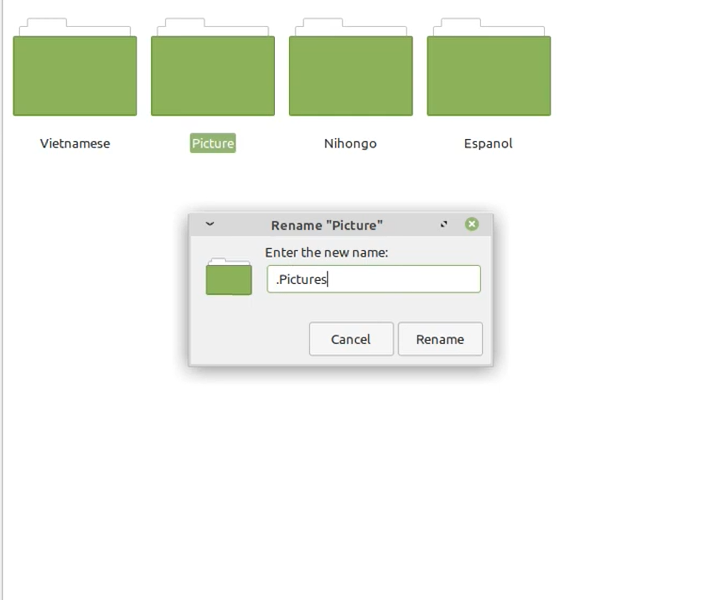714x600 pixels.
Task: Click the folder icon inside the Rename dialog
Action: pos(229,276)
